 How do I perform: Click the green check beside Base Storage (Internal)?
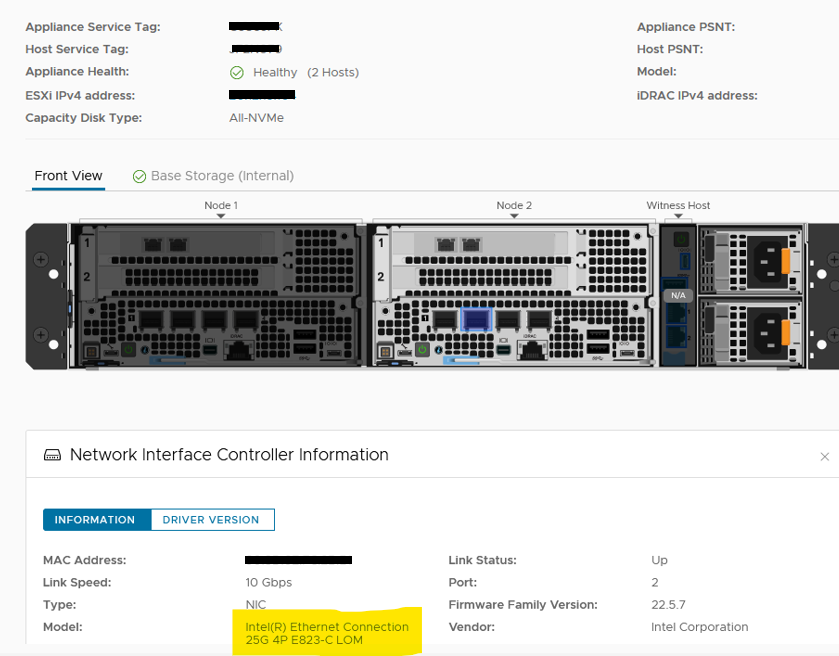140,175
